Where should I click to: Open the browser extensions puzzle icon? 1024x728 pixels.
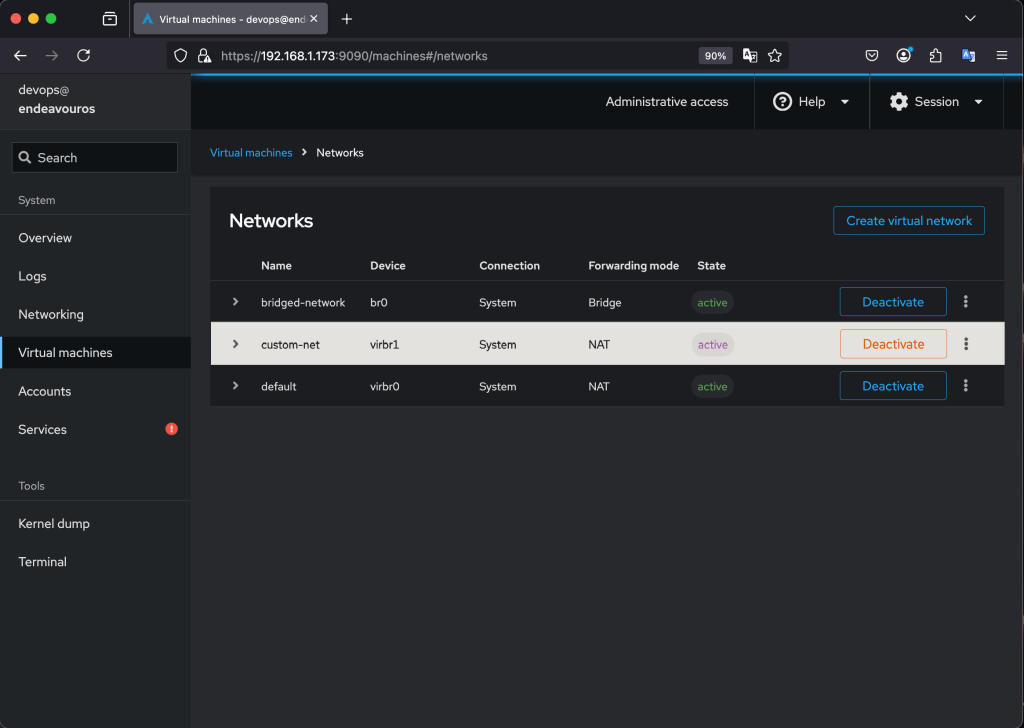click(936, 56)
